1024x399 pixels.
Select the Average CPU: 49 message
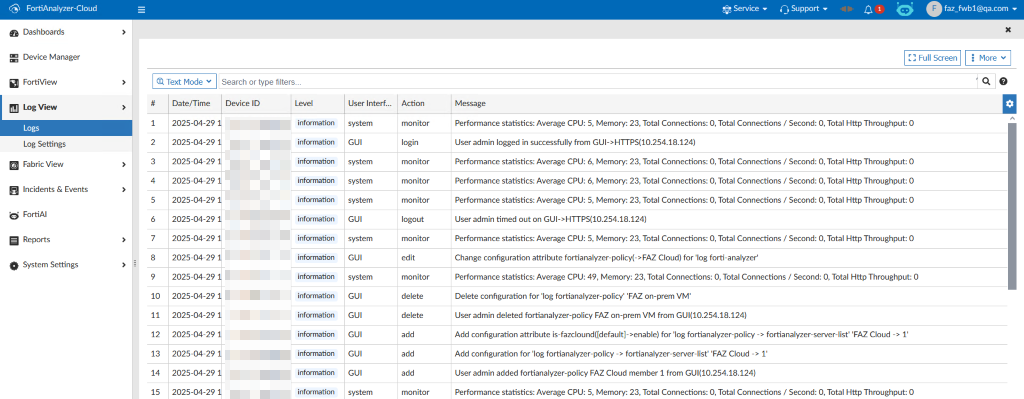pyautogui.click(x=686, y=276)
